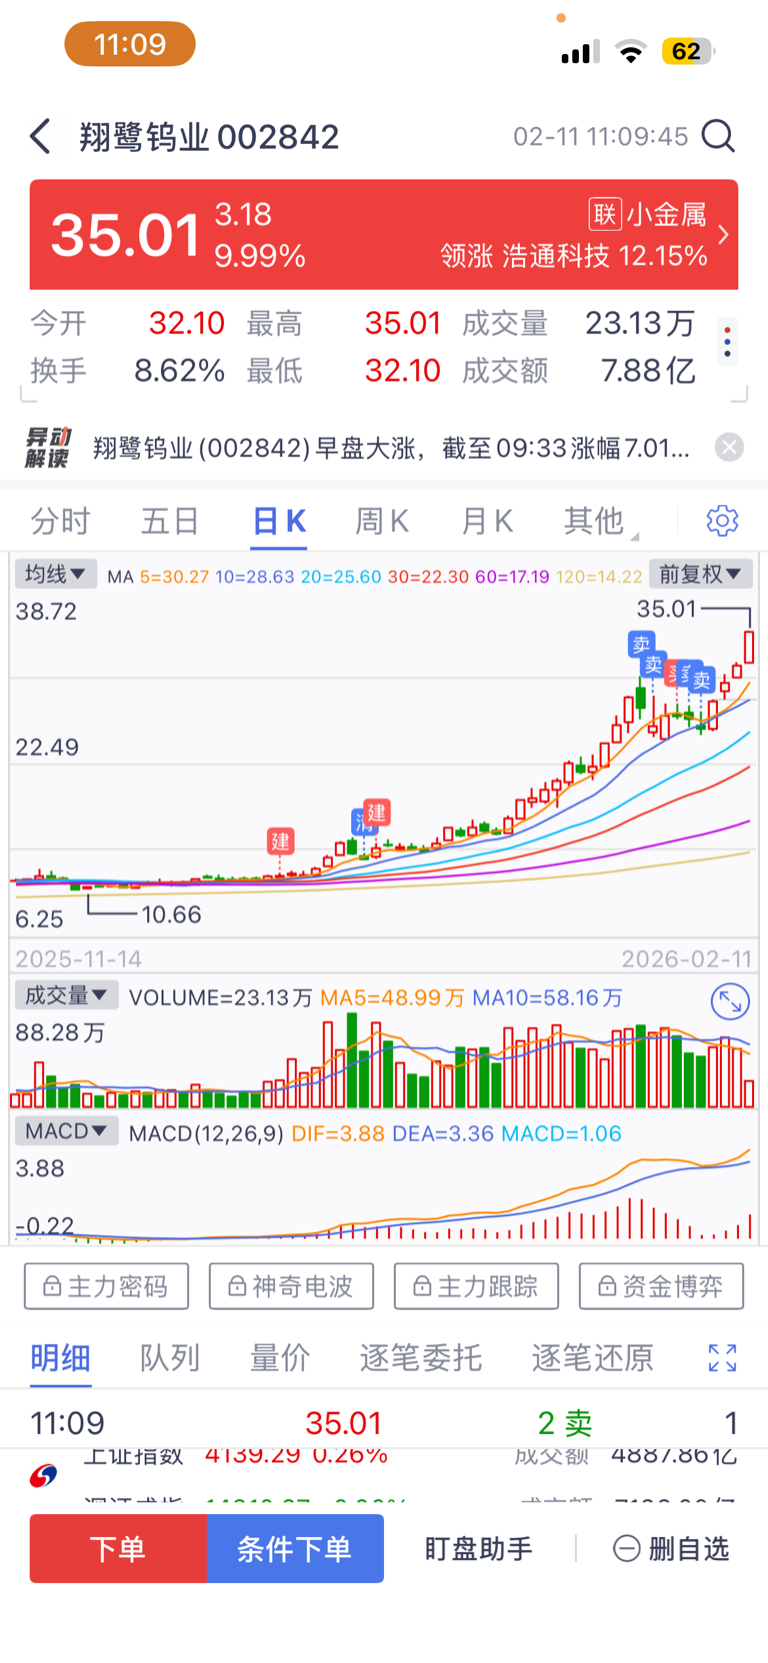Open the 前复权 adjustment dropdown
Image resolution: width=768 pixels, height=1663 pixels.
coord(700,574)
